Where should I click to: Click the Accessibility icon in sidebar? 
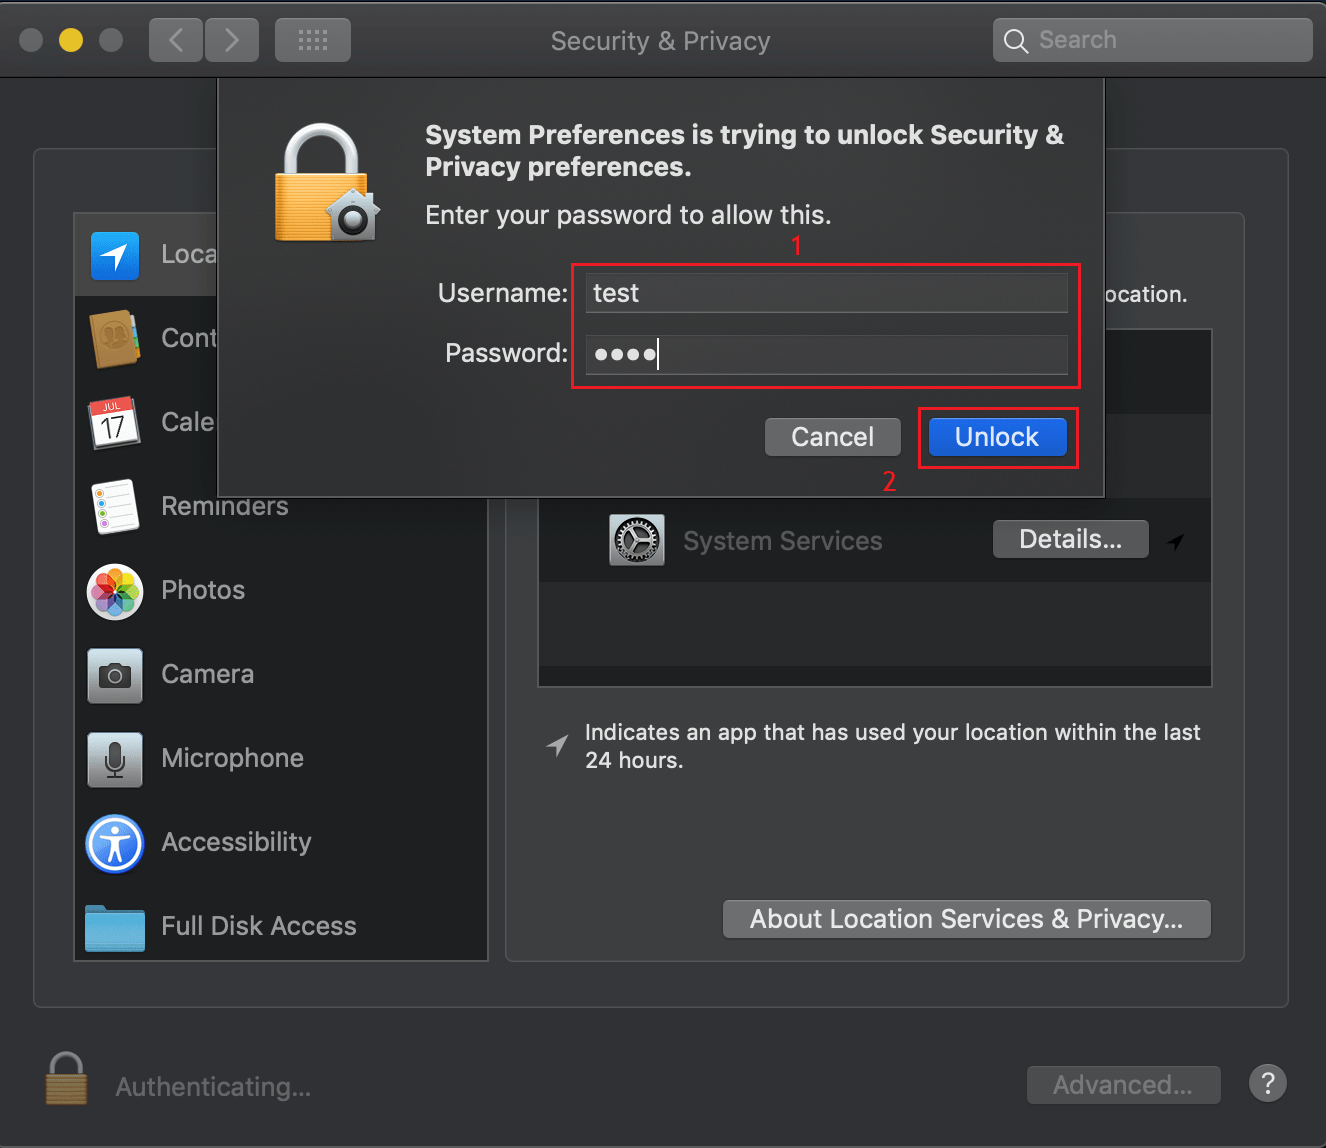pyautogui.click(x=115, y=843)
